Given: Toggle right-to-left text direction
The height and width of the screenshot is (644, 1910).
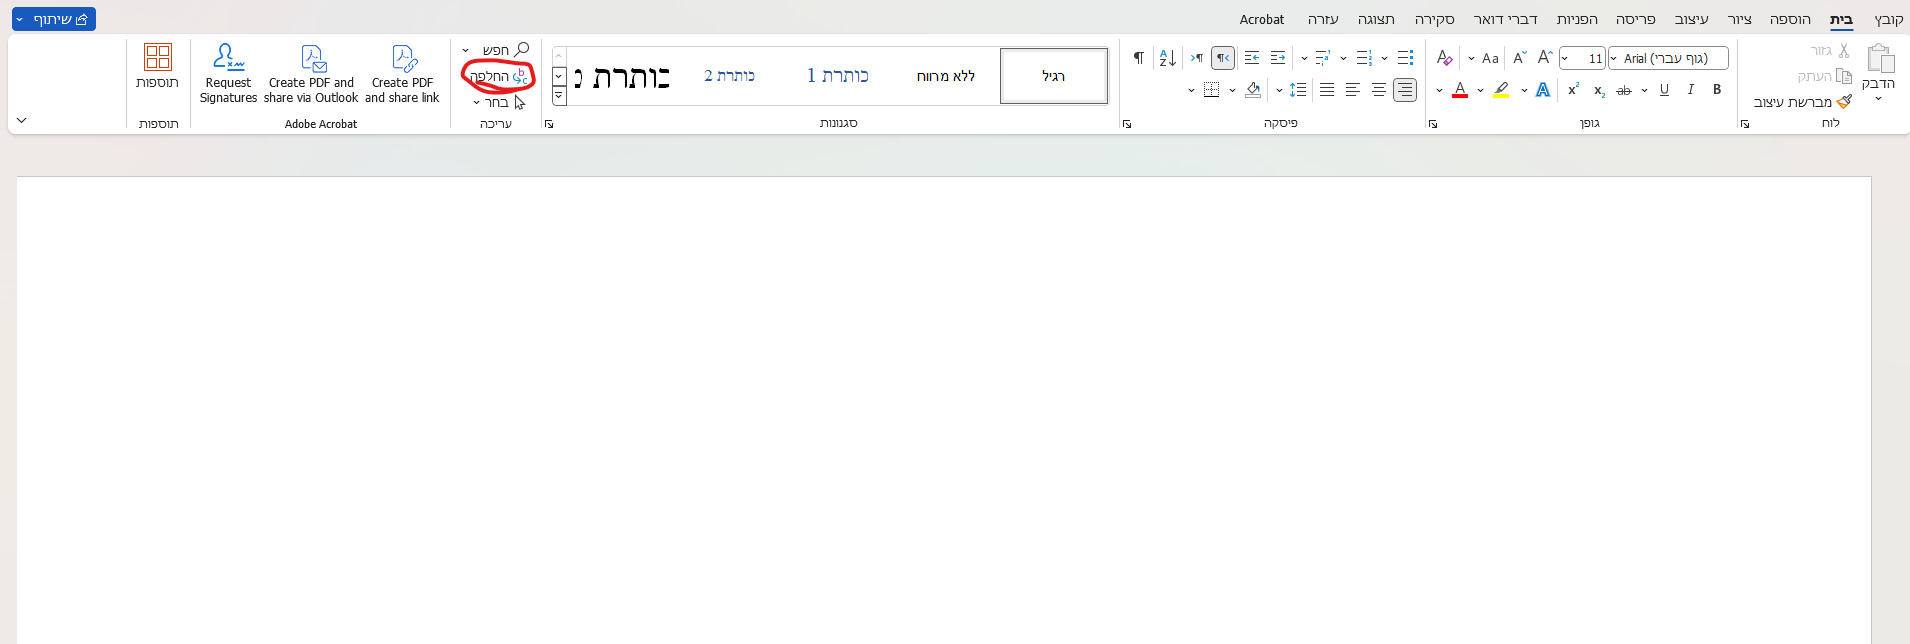Looking at the screenshot, I should tap(1223, 58).
